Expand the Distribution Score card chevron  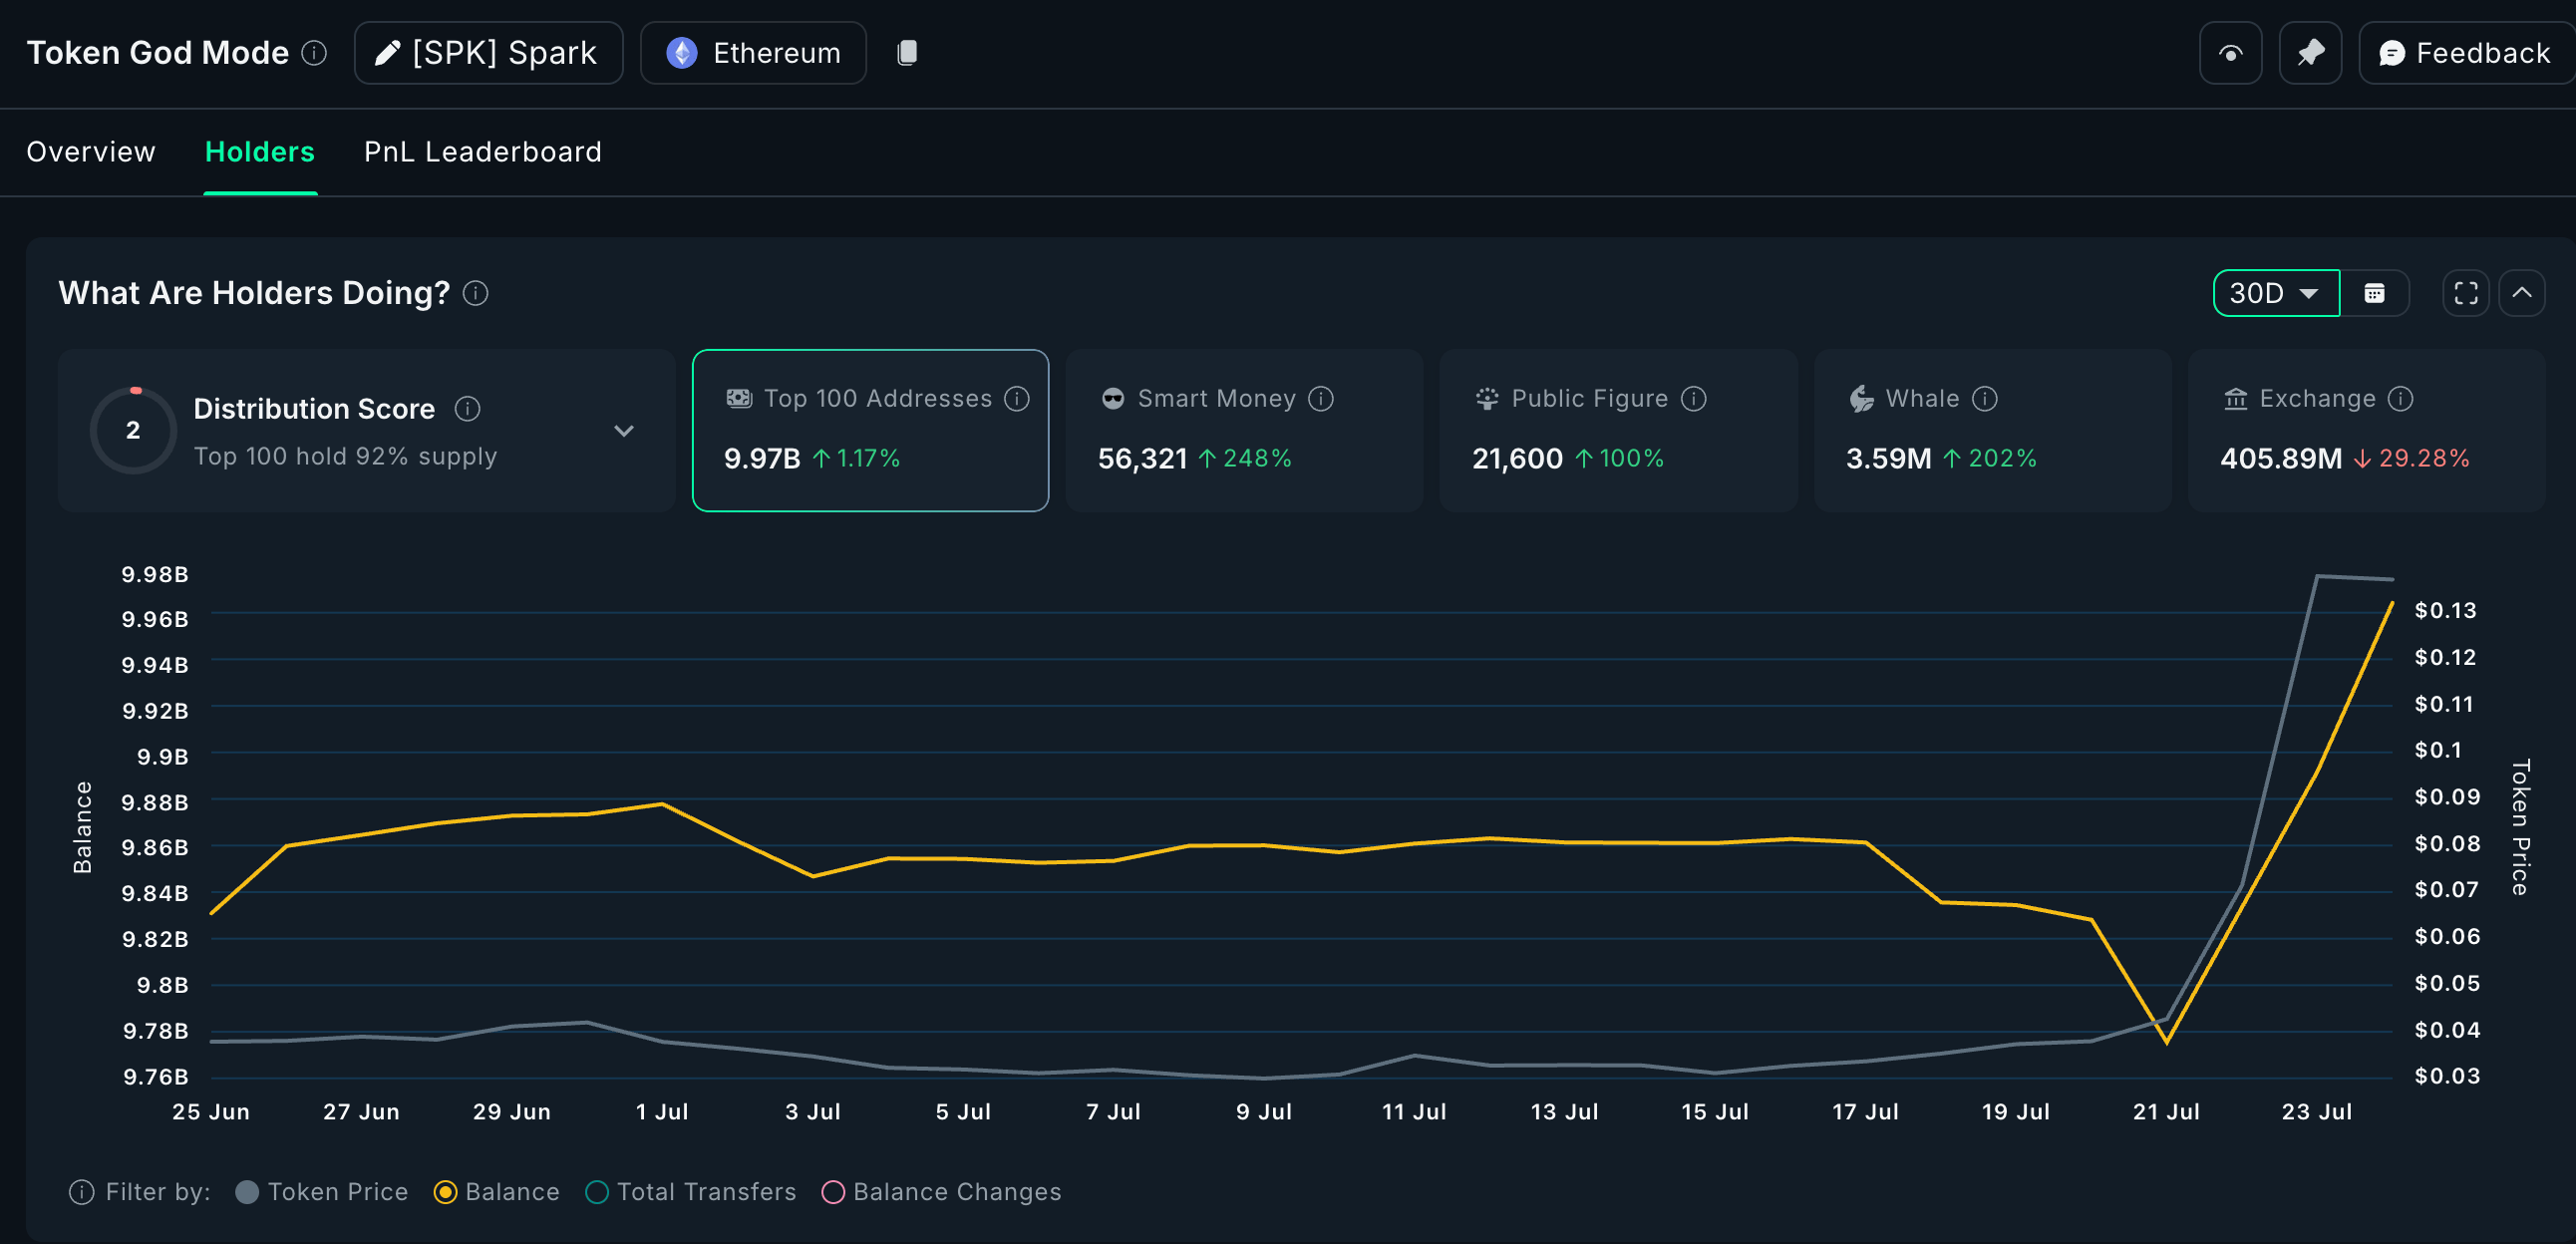(624, 430)
